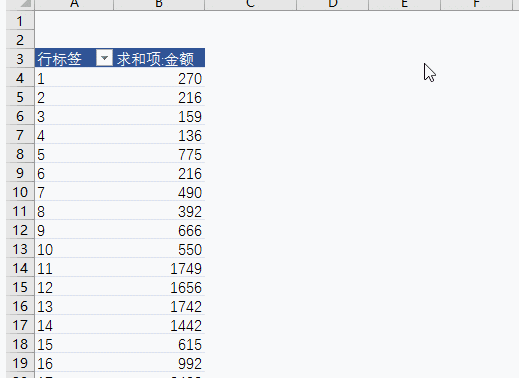This screenshot has width=519, height=378.
Task: Select row header 14
Action: tap(20, 268)
